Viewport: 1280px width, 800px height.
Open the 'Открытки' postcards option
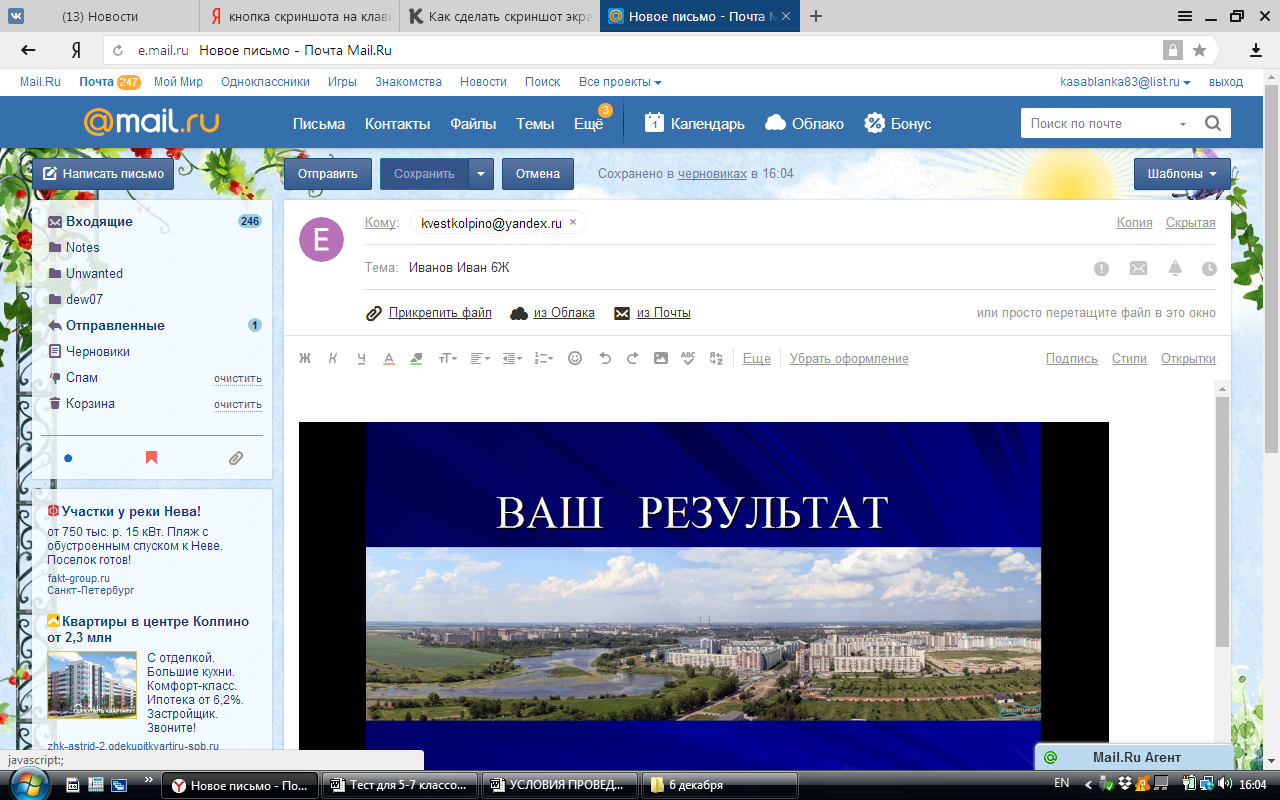pos(1188,358)
